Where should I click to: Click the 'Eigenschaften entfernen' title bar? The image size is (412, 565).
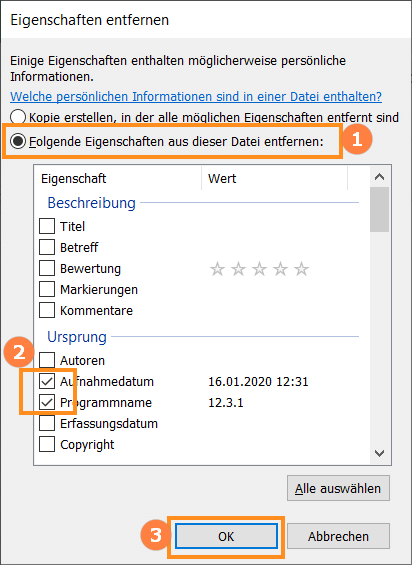(206, 19)
